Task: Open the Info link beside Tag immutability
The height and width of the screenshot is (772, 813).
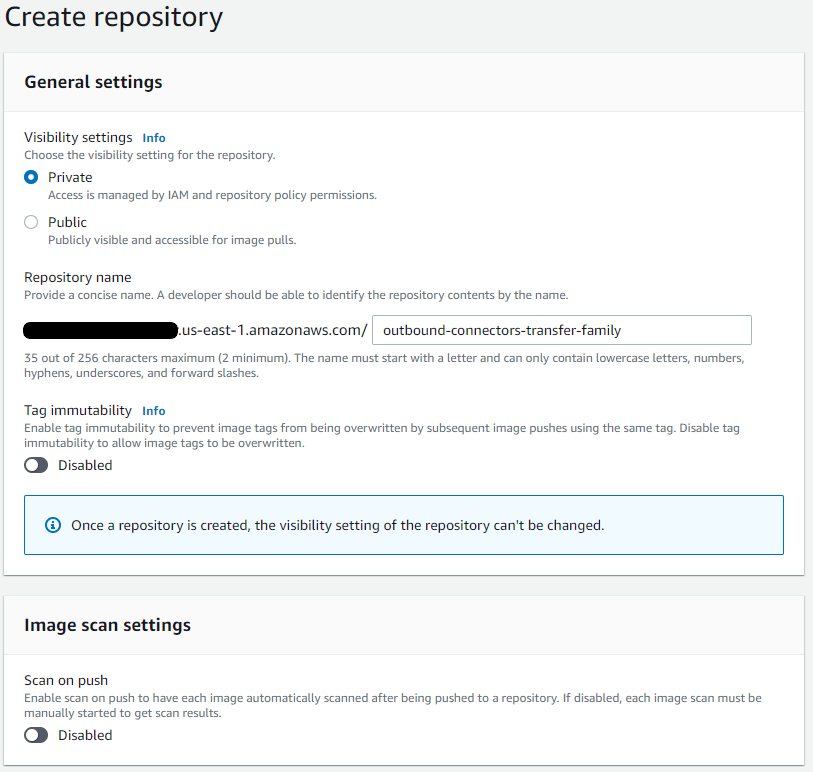Action: [153, 410]
